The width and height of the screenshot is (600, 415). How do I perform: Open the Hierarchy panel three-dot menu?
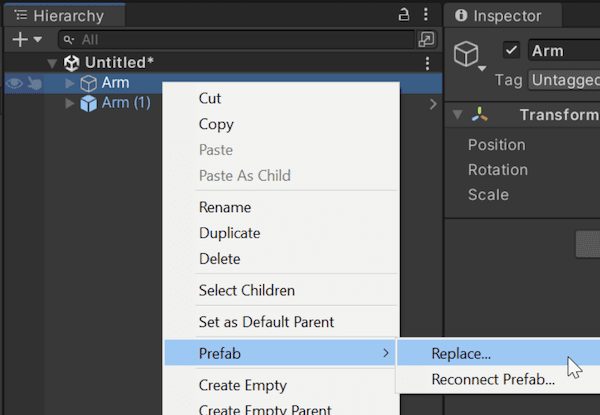click(x=426, y=15)
